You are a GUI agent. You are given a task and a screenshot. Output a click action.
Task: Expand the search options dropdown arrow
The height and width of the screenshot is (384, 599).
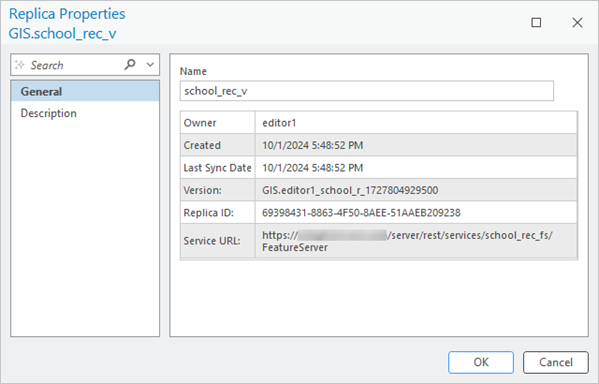point(150,65)
